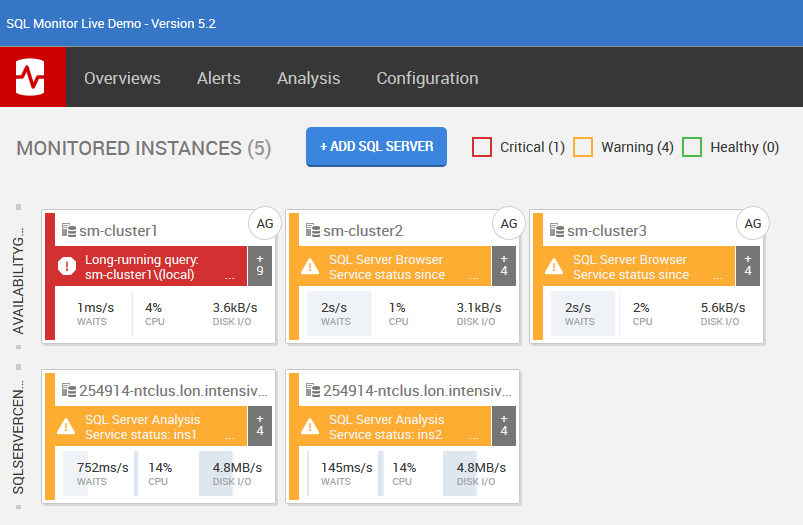The height and width of the screenshot is (525, 803).
Task: Click the SQL Monitor red logo icon
Action: (32, 77)
